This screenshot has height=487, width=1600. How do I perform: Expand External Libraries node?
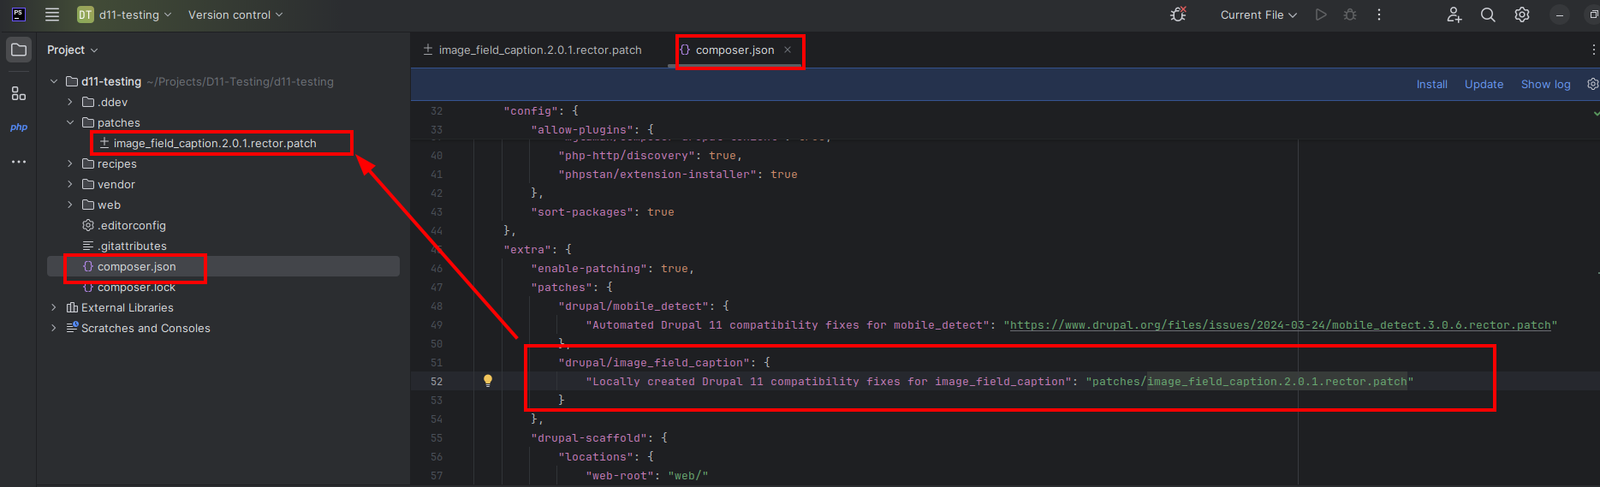pyautogui.click(x=54, y=308)
